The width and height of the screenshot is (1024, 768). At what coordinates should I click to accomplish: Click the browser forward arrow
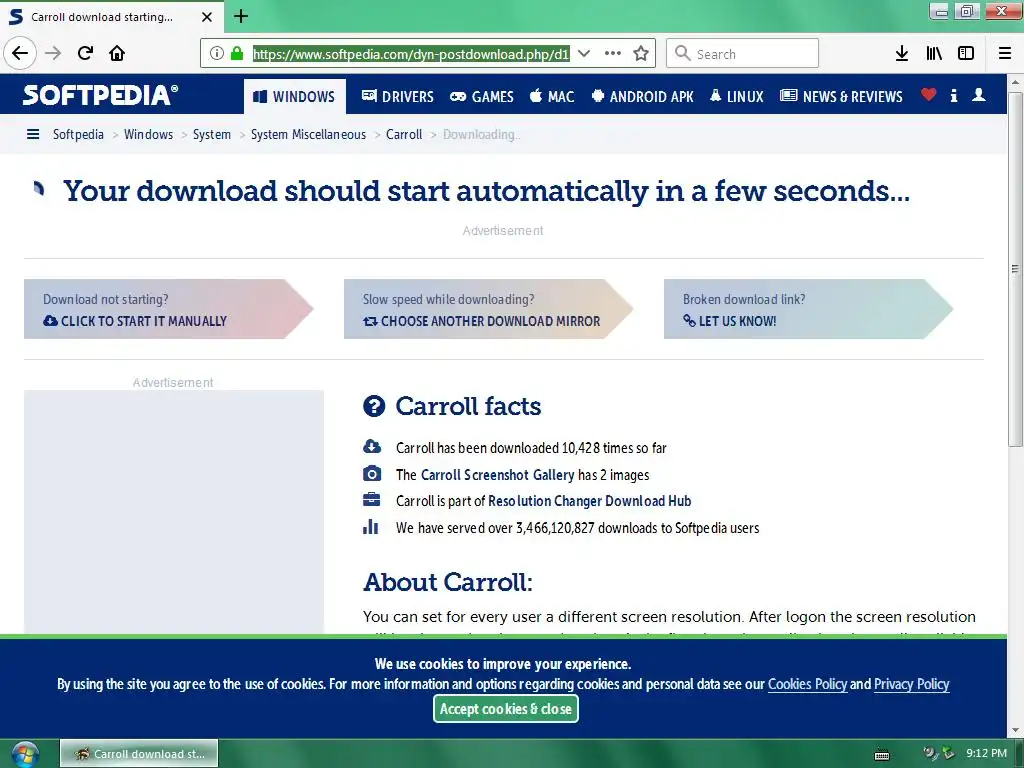[x=53, y=53]
